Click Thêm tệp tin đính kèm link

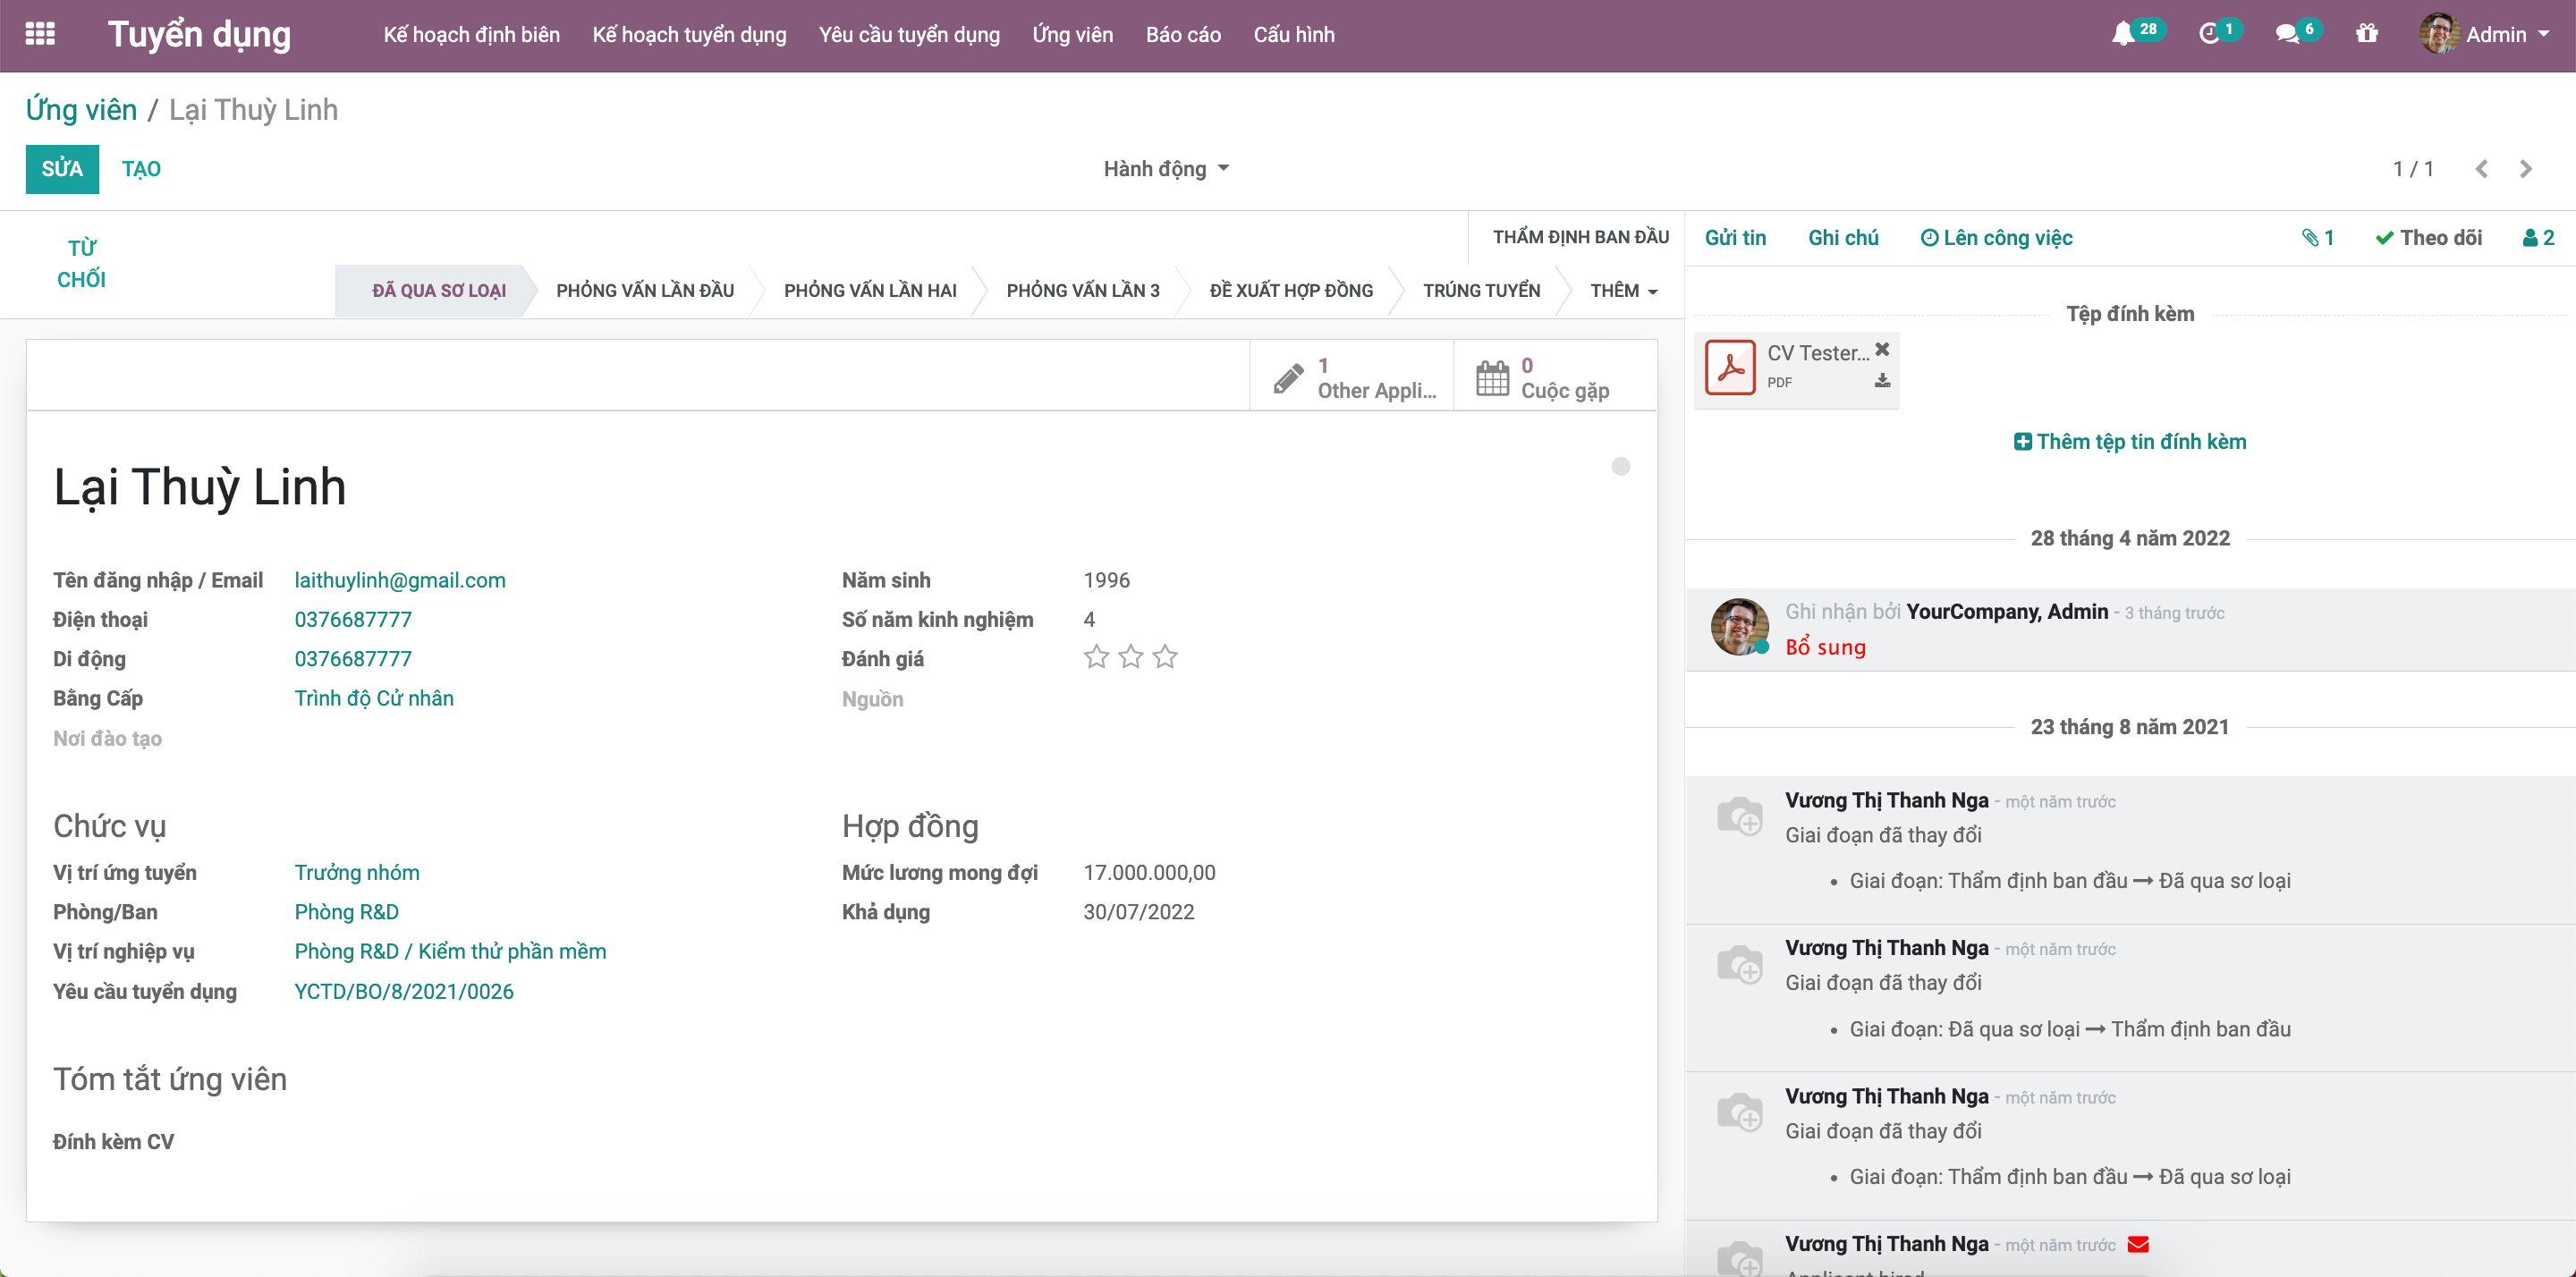click(x=2130, y=442)
